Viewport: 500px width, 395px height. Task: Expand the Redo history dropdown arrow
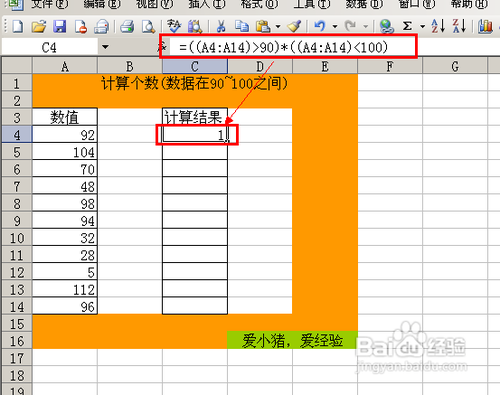365,26
